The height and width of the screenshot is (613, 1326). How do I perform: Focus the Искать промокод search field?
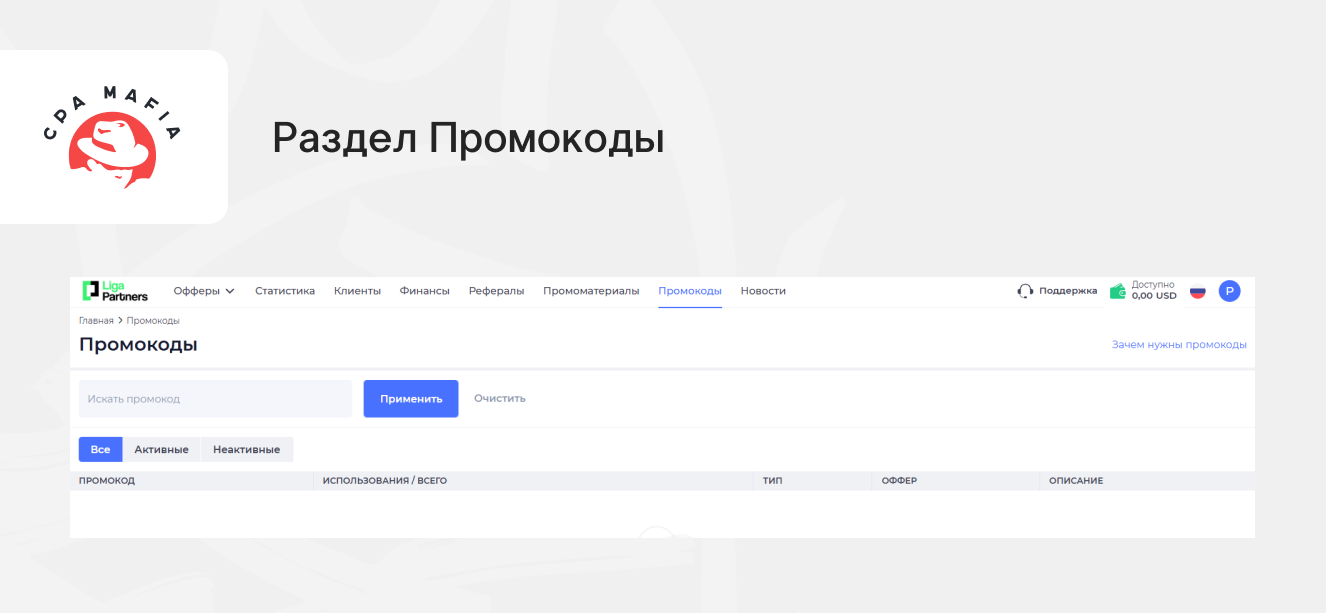[215, 399]
